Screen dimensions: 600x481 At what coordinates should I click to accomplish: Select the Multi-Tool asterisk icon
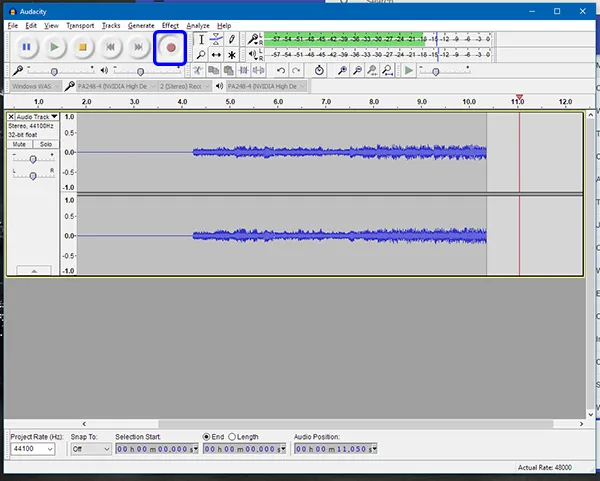[x=232, y=55]
